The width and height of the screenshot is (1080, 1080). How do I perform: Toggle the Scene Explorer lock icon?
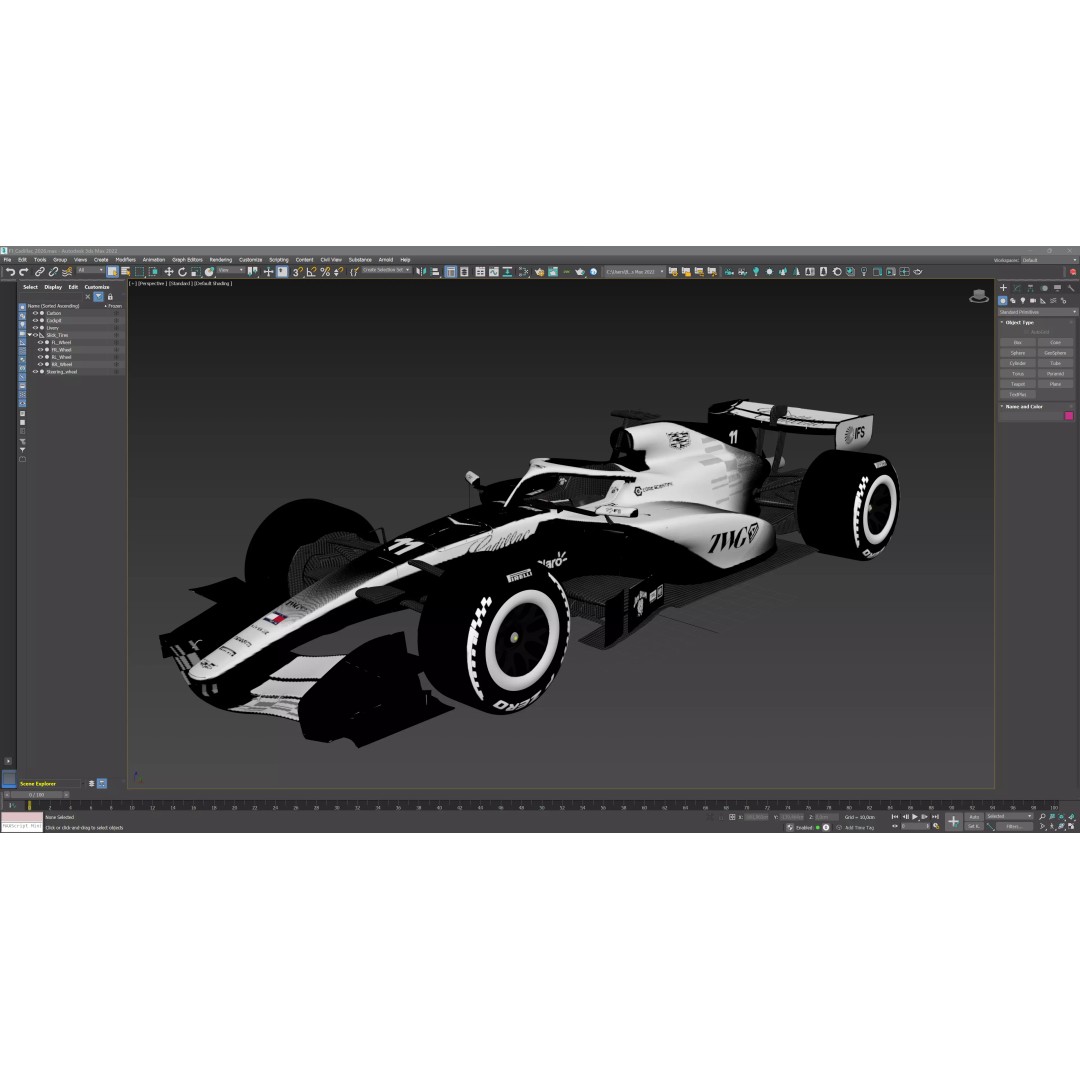(x=110, y=297)
